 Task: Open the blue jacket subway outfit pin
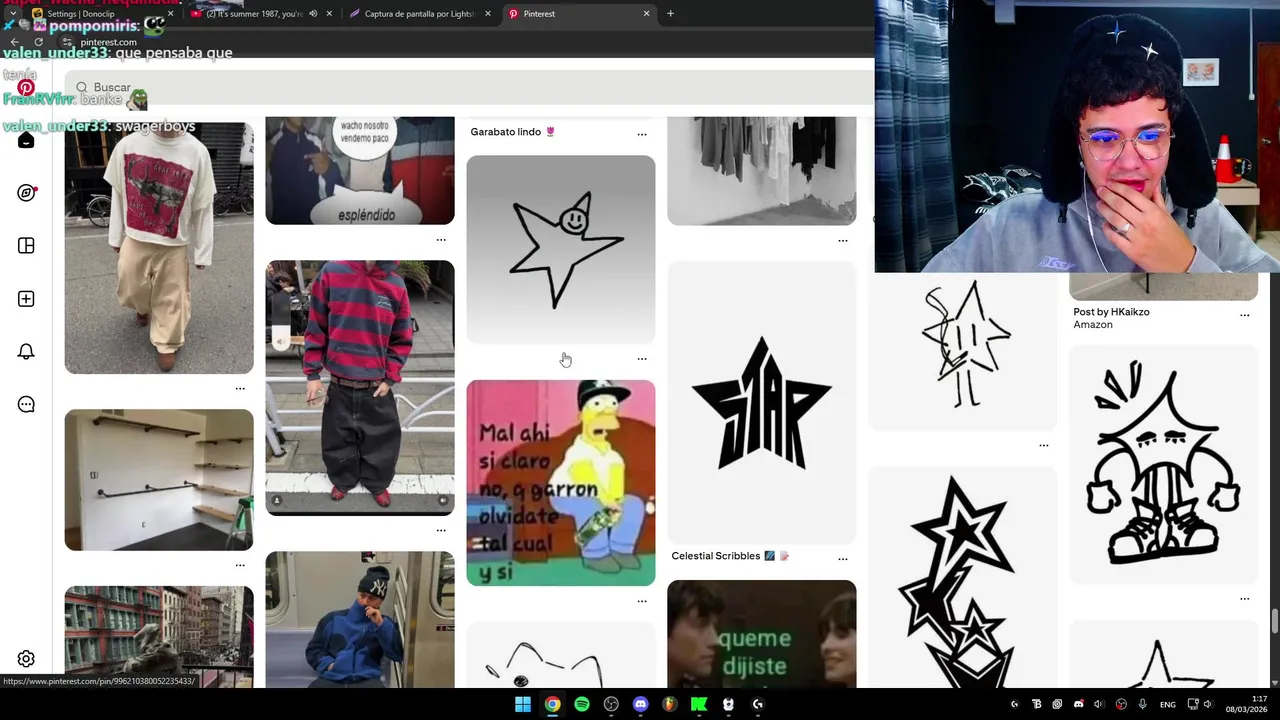360,619
